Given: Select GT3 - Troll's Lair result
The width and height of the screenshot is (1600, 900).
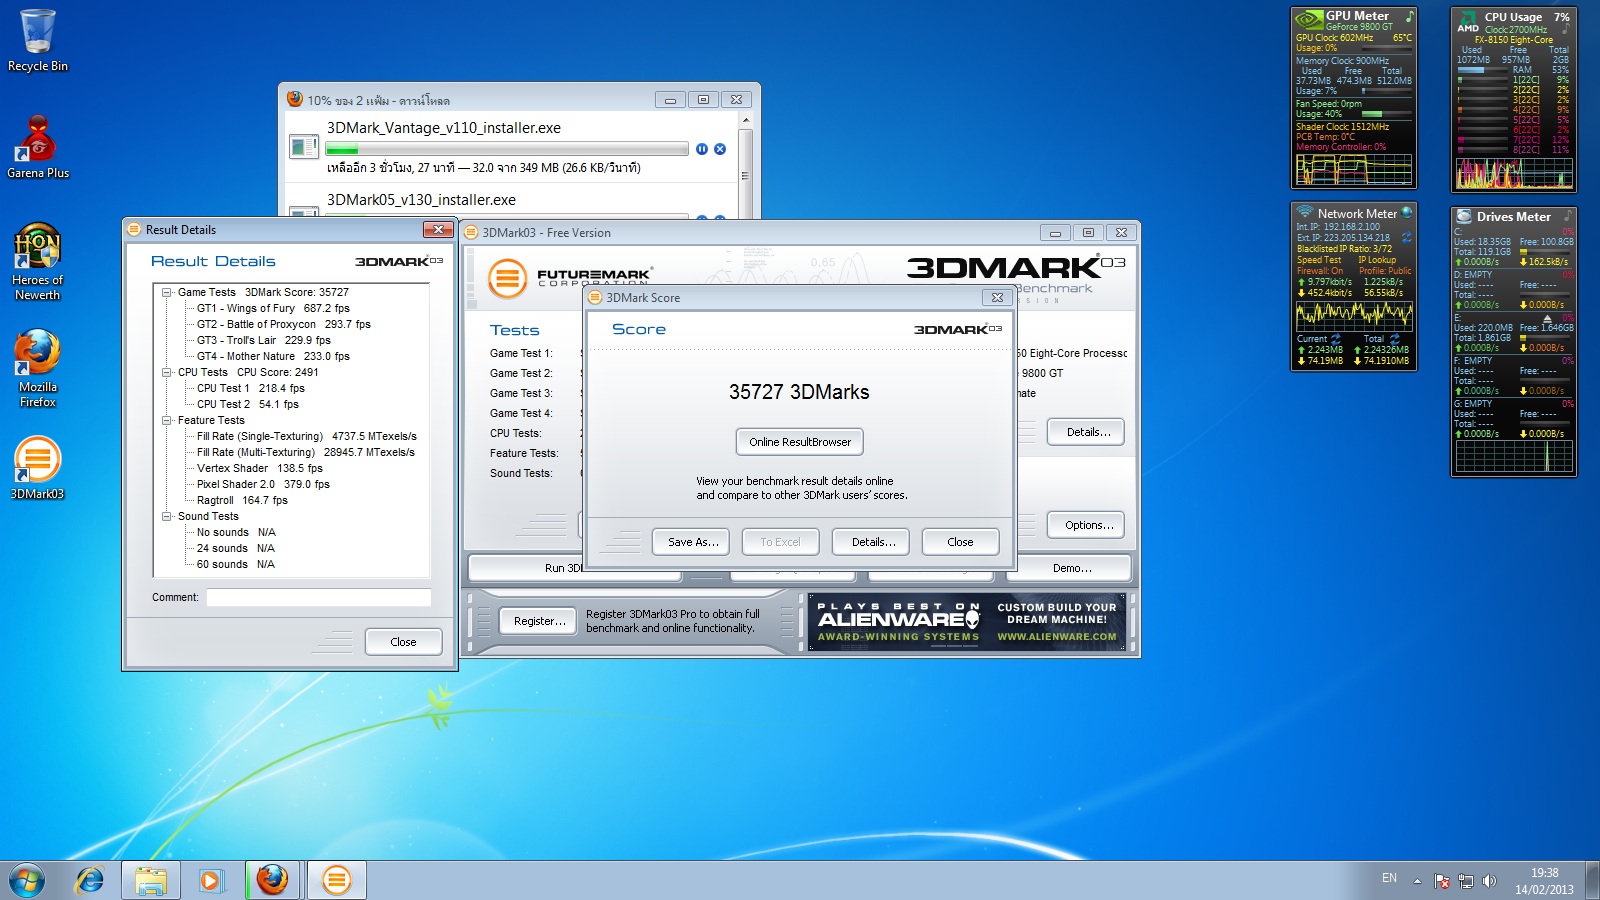Looking at the screenshot, I should [x=263, y=340].
